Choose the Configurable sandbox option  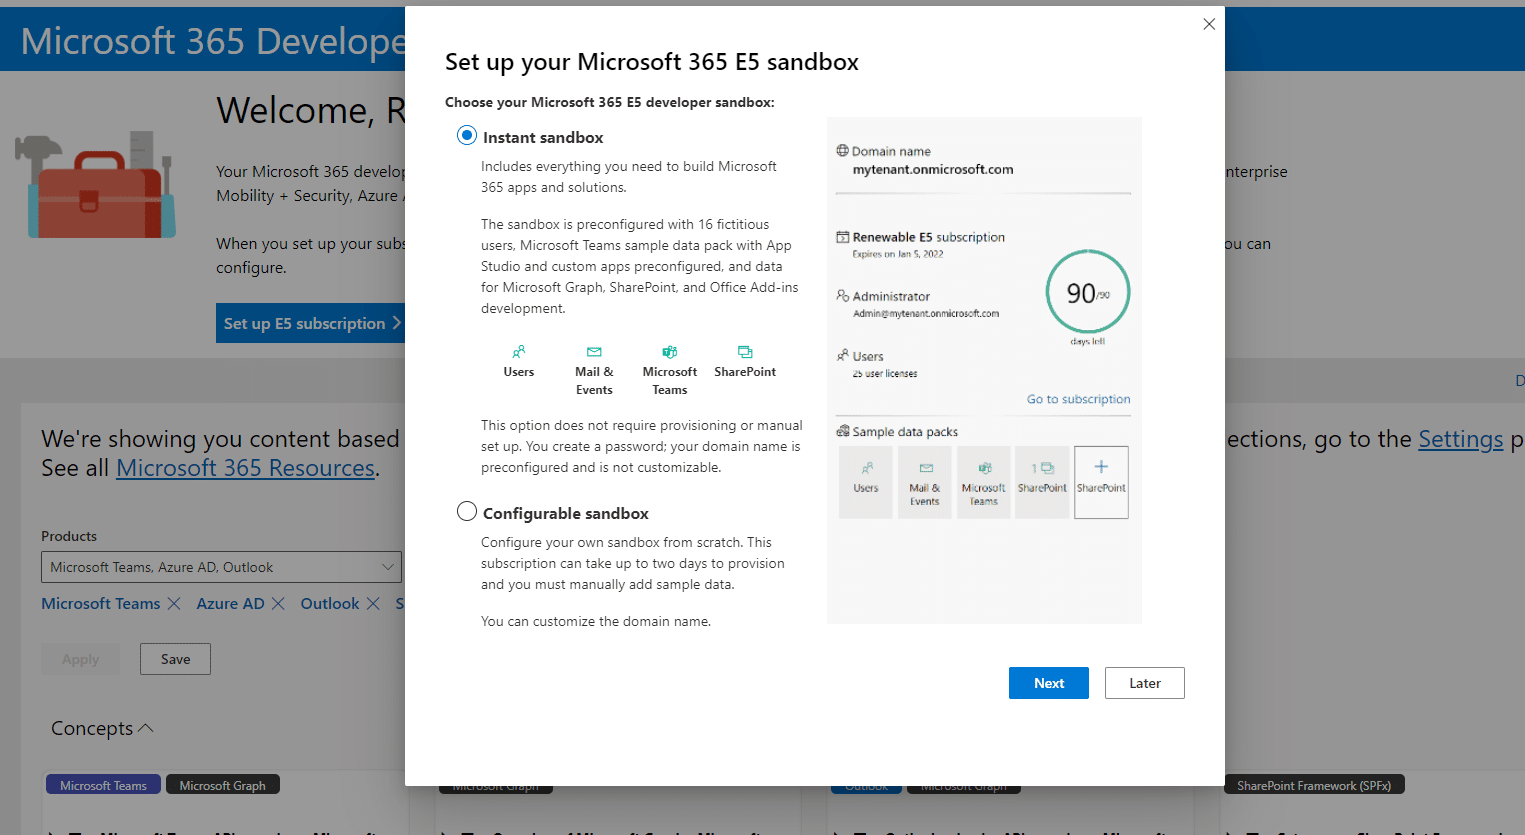[x=466, y=511]
